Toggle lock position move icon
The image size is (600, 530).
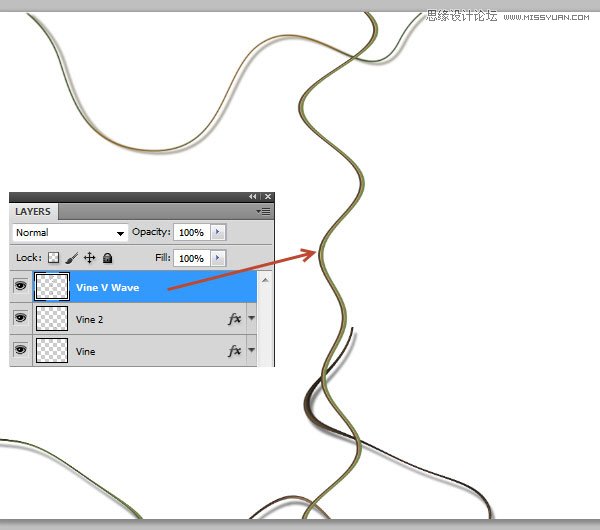[89, 258]
